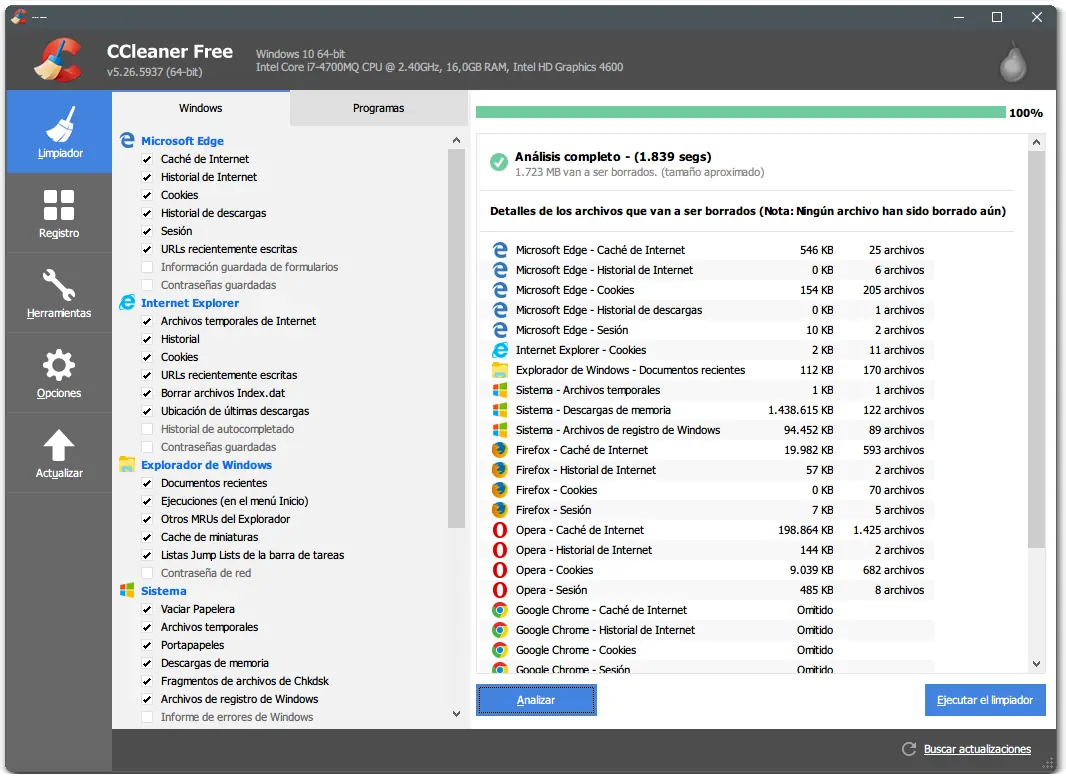Select the 'Explorador de Windows' category heading

206,465
